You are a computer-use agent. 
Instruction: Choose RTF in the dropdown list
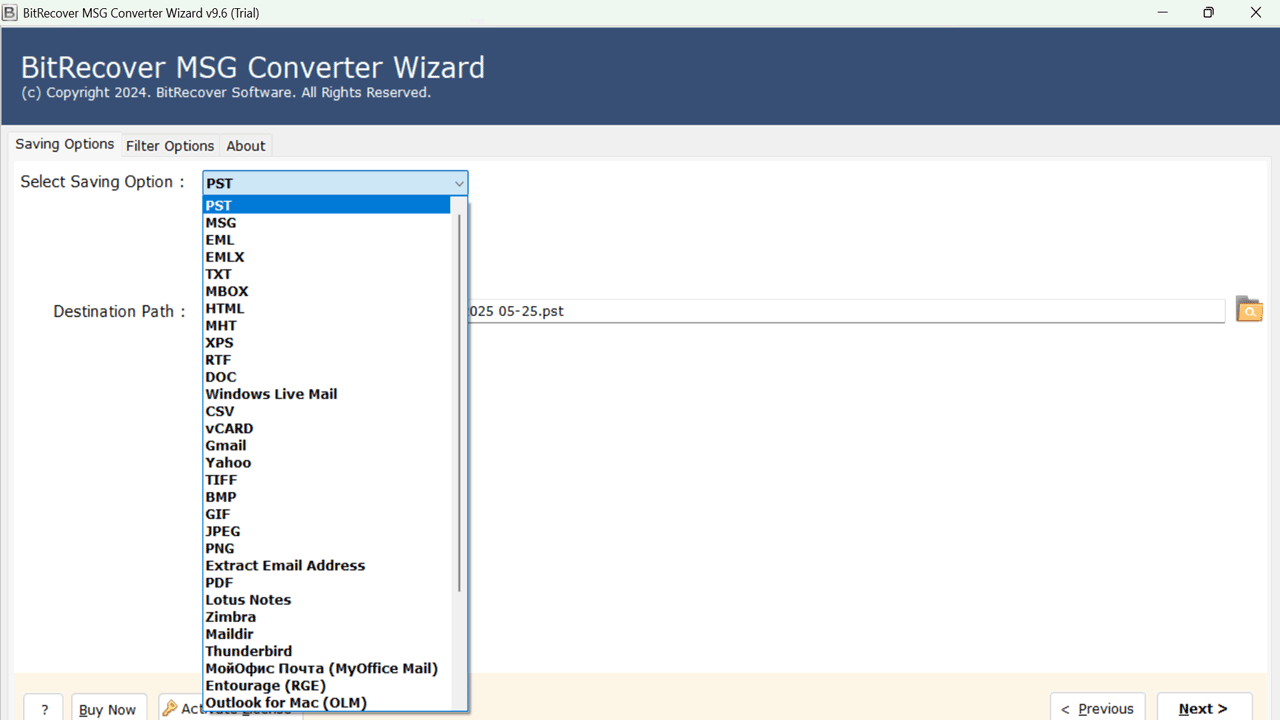327,360
